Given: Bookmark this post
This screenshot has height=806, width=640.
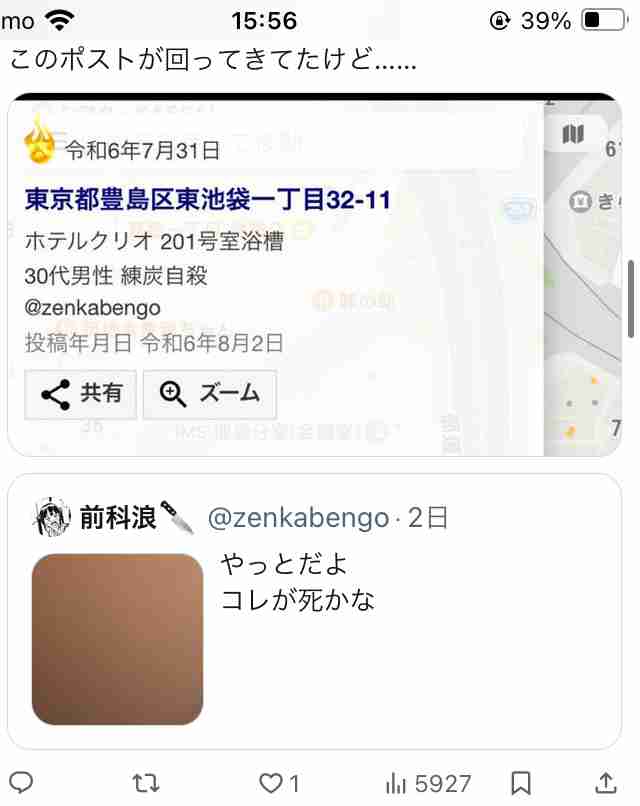Looking at the screenshot, I should pyautogui.click(x=521, y=783).
